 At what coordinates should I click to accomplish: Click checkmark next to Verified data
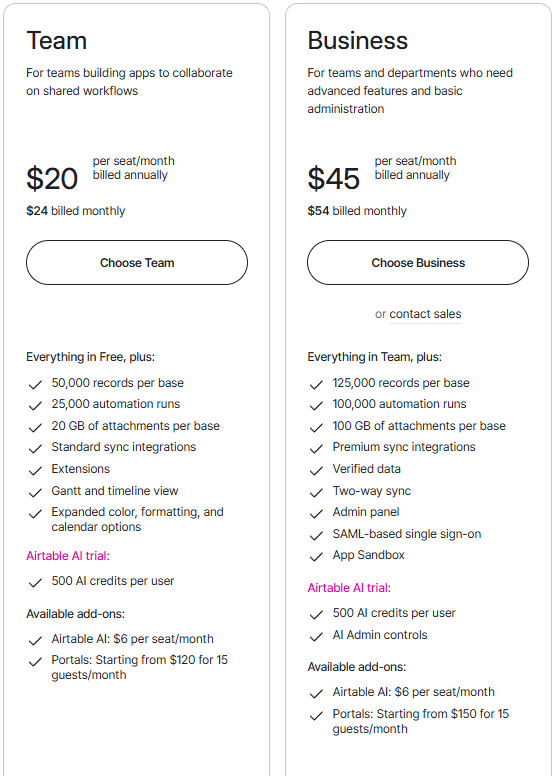point(316,471)
